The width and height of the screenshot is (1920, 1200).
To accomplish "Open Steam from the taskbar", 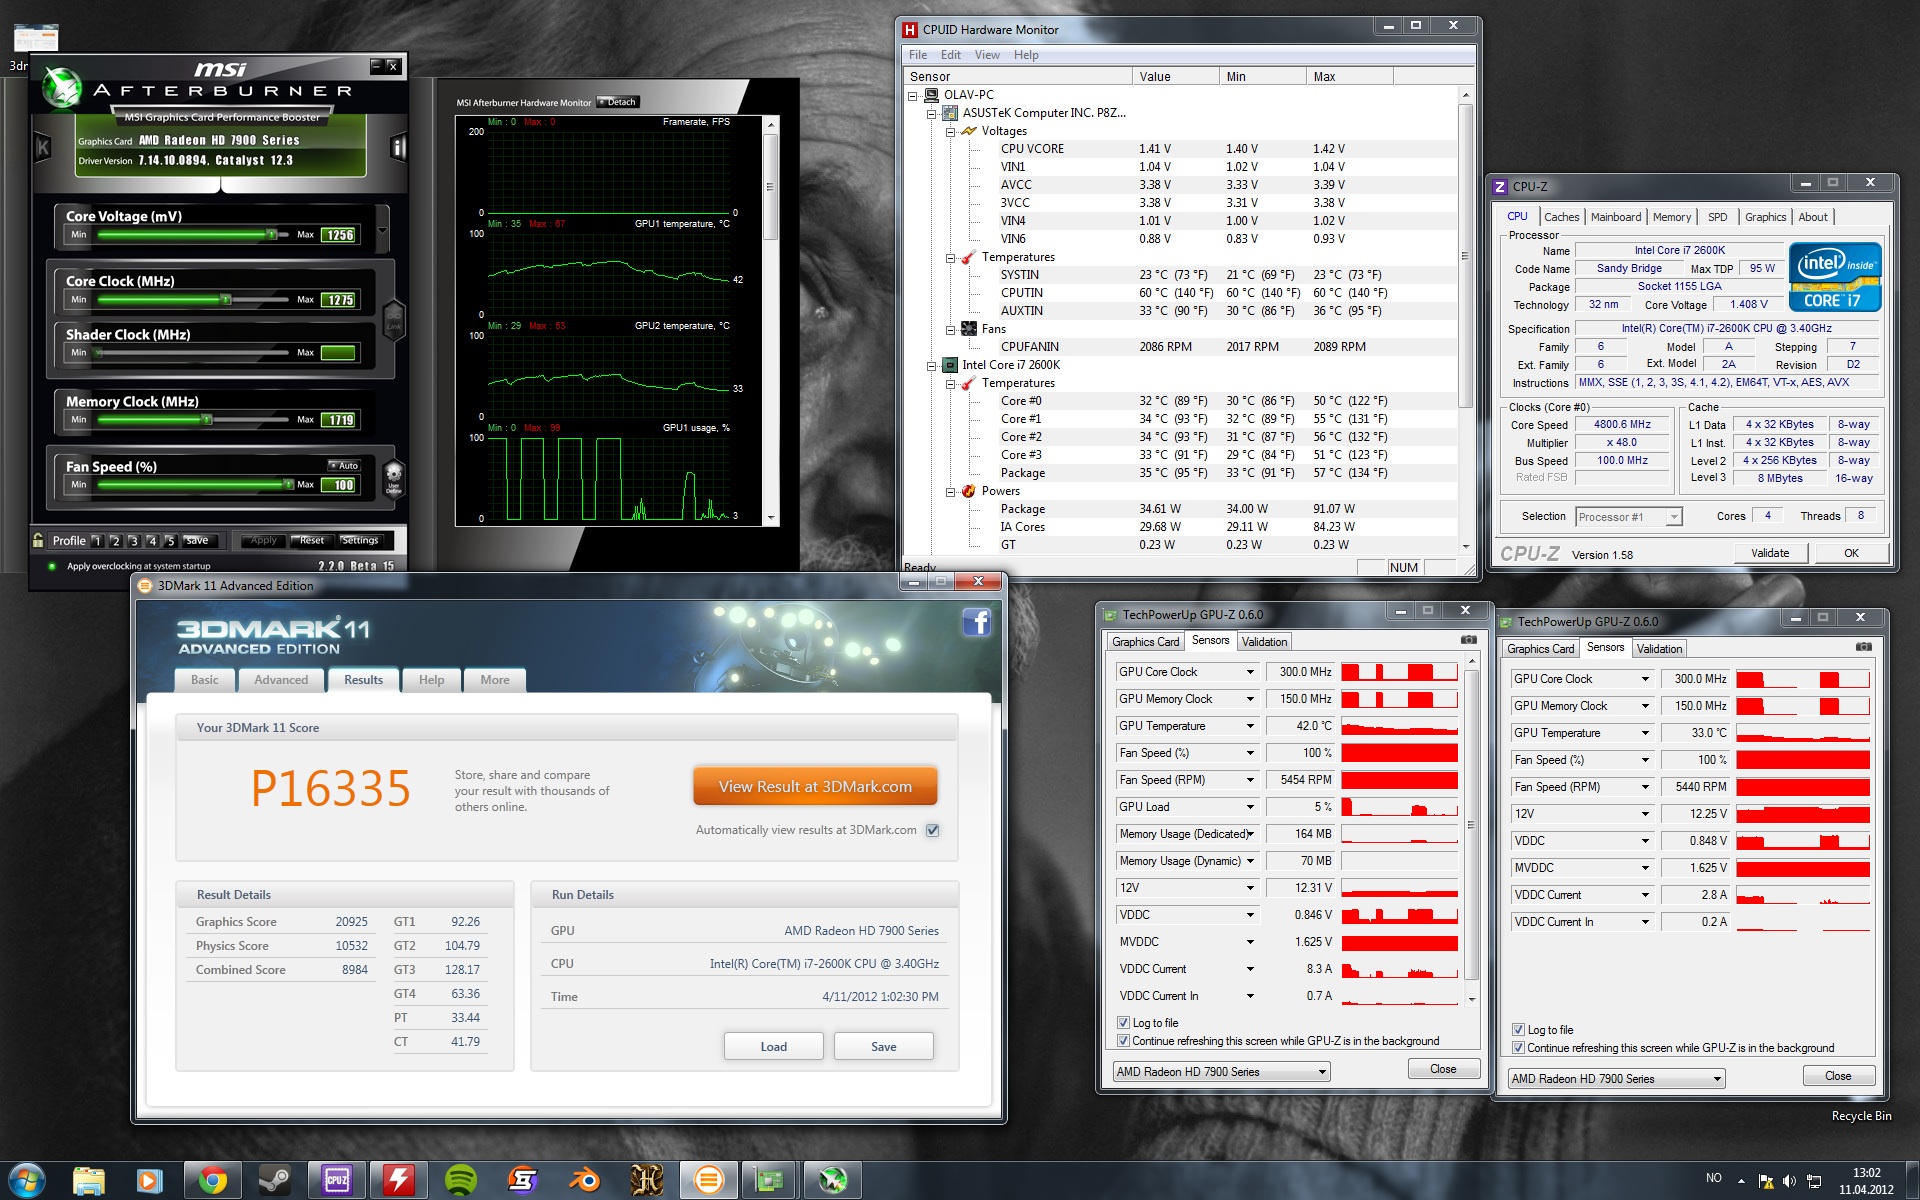I will coord(274,1181).
